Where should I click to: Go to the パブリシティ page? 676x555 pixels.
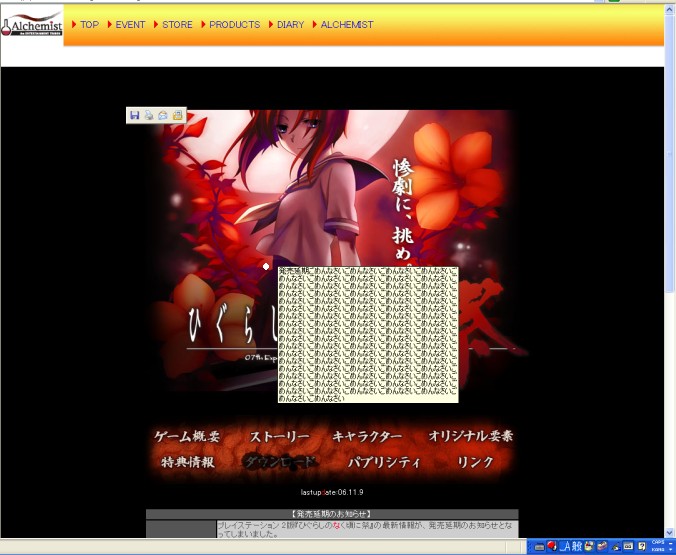(384, 462)
